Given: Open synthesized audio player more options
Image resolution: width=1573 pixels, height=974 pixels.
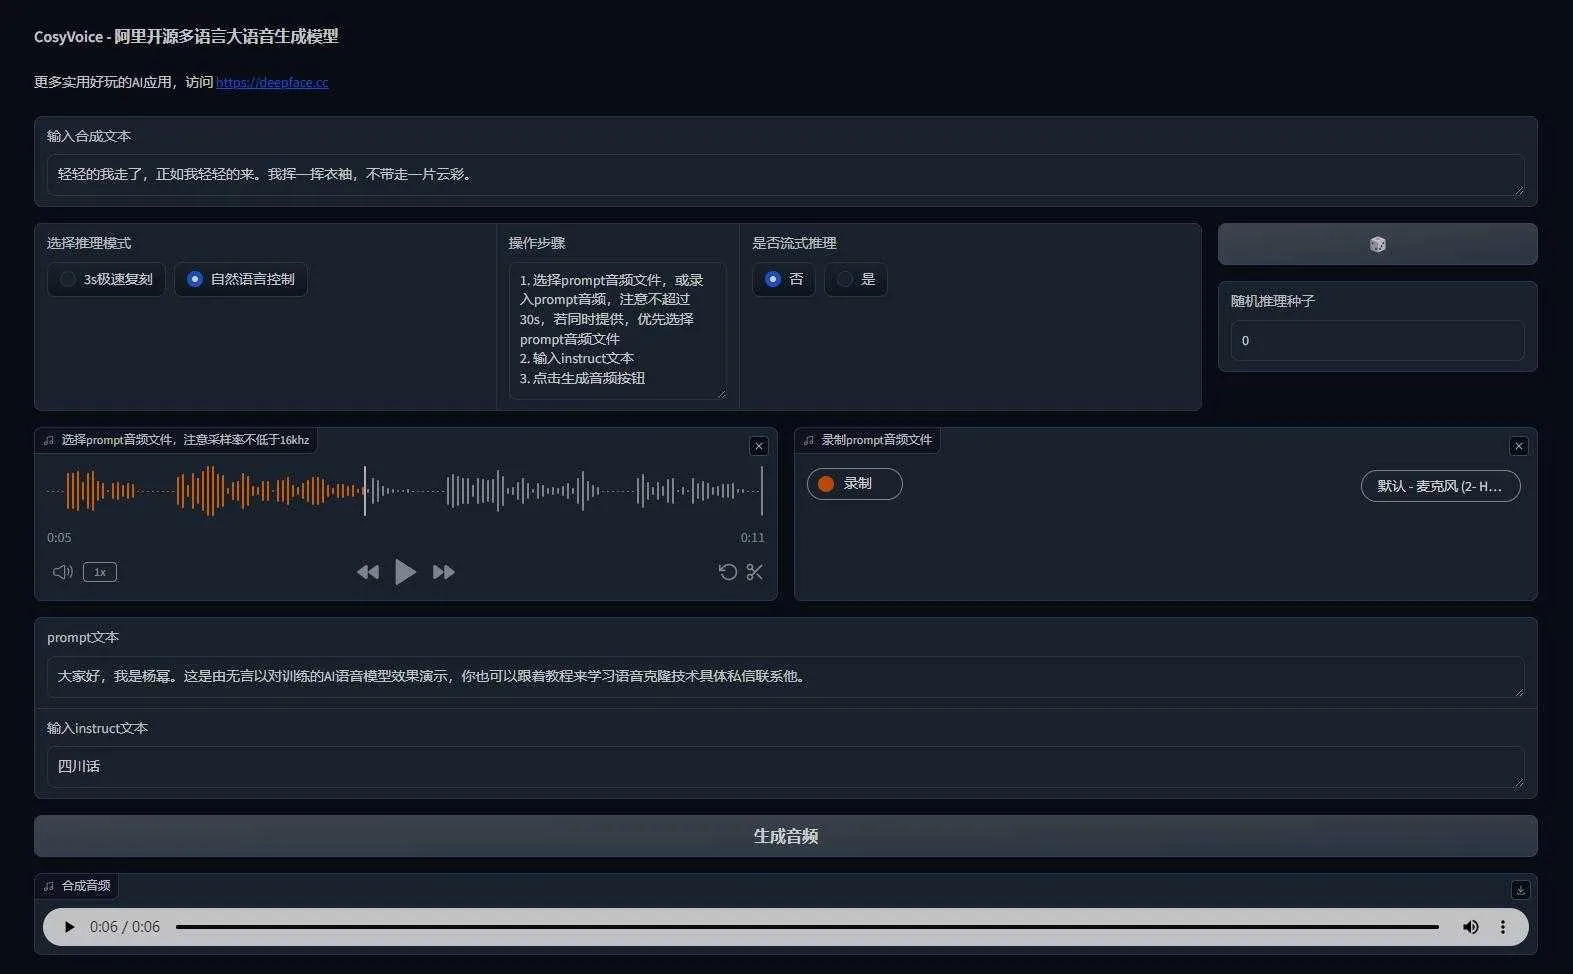Looking at the screenshot, I should point(1502,927).
